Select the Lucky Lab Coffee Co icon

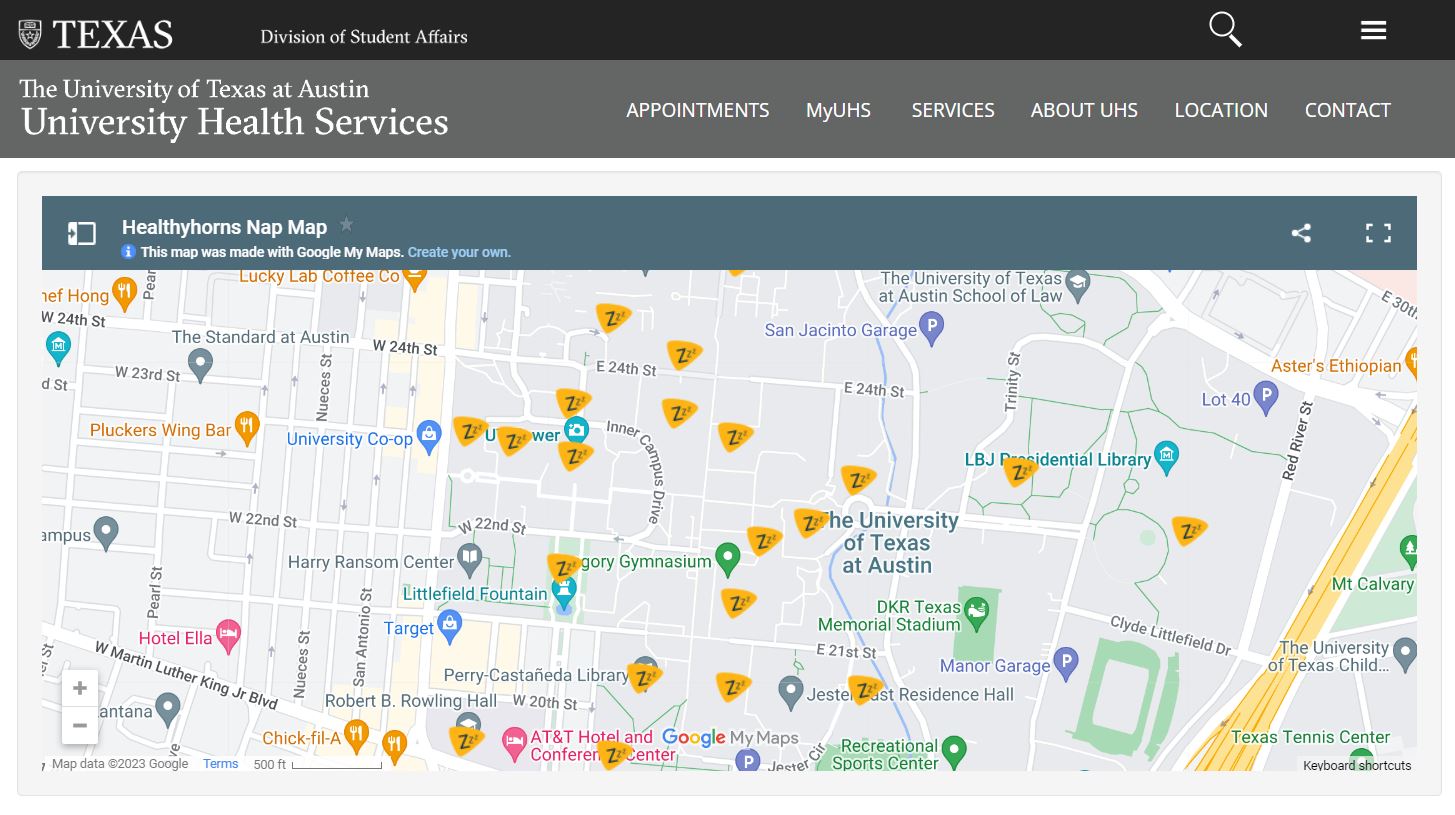[414, 278]
